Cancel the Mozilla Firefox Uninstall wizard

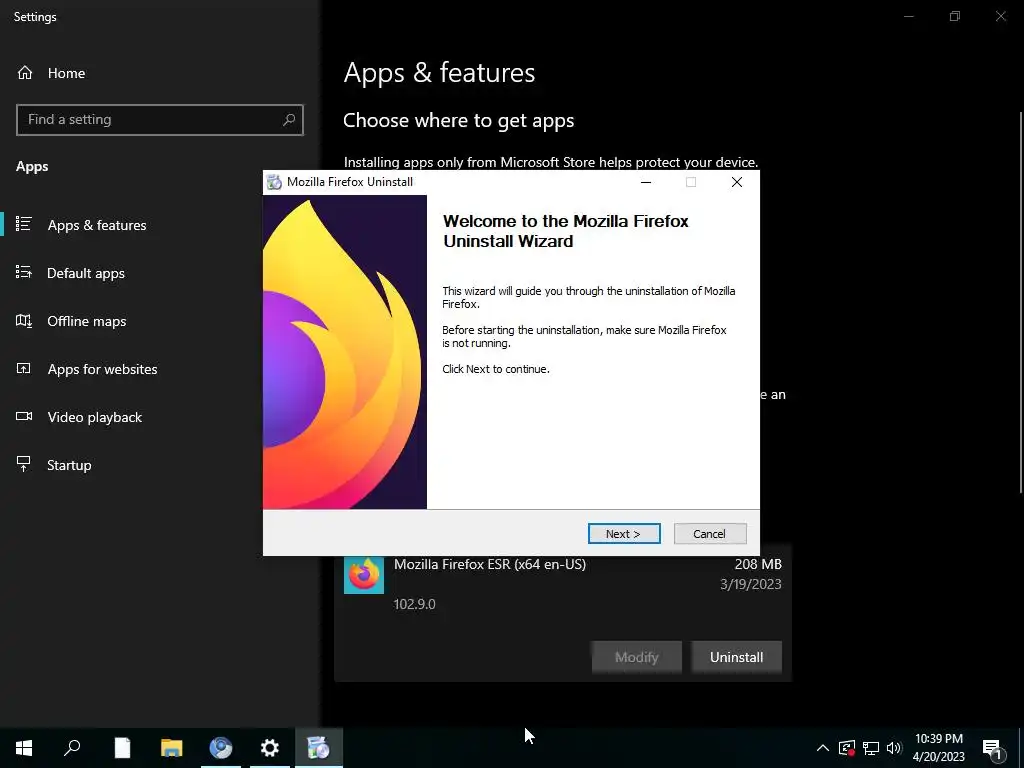pyautogui.click(x=710, y=534)
